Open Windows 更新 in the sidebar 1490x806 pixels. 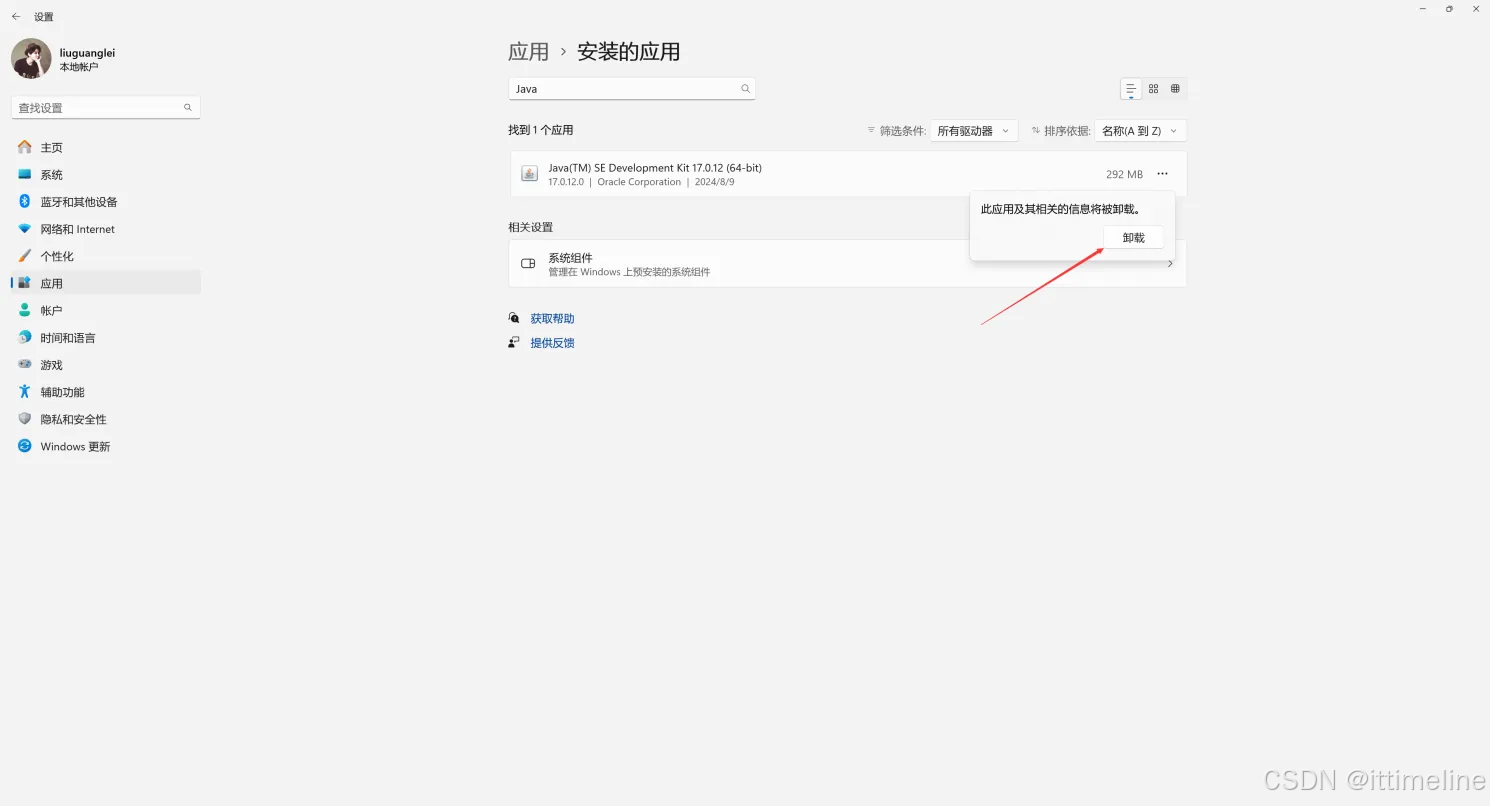[x=106, y=446]
